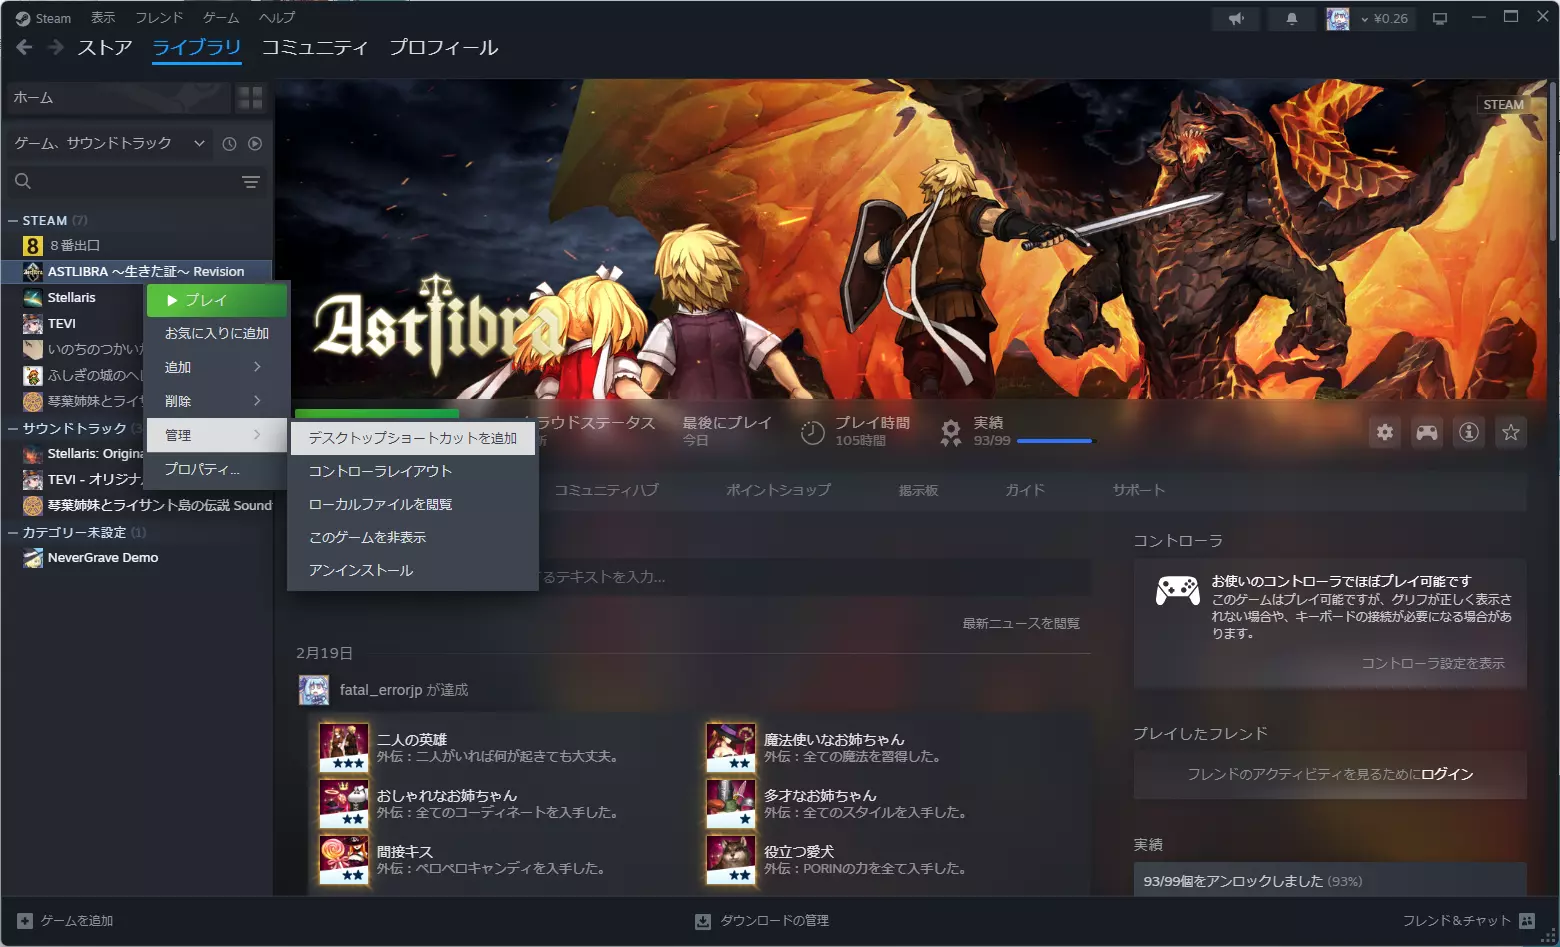Click the library search magnifier icon
The width and height of the screenshot is (1560, 947).
pyautogui.click(x=23, y=181)
